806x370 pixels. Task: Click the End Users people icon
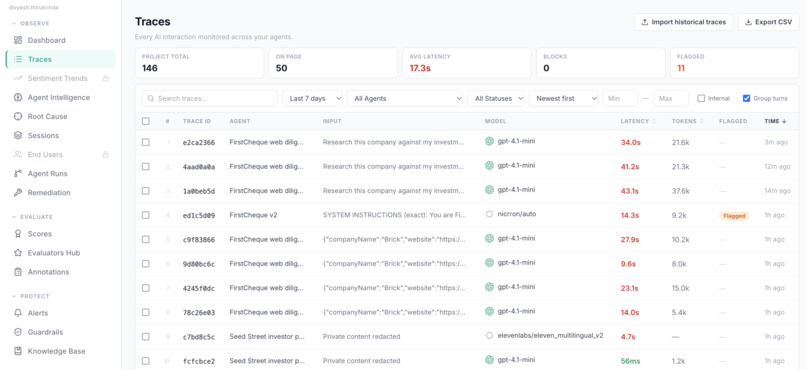click(18, 154)
